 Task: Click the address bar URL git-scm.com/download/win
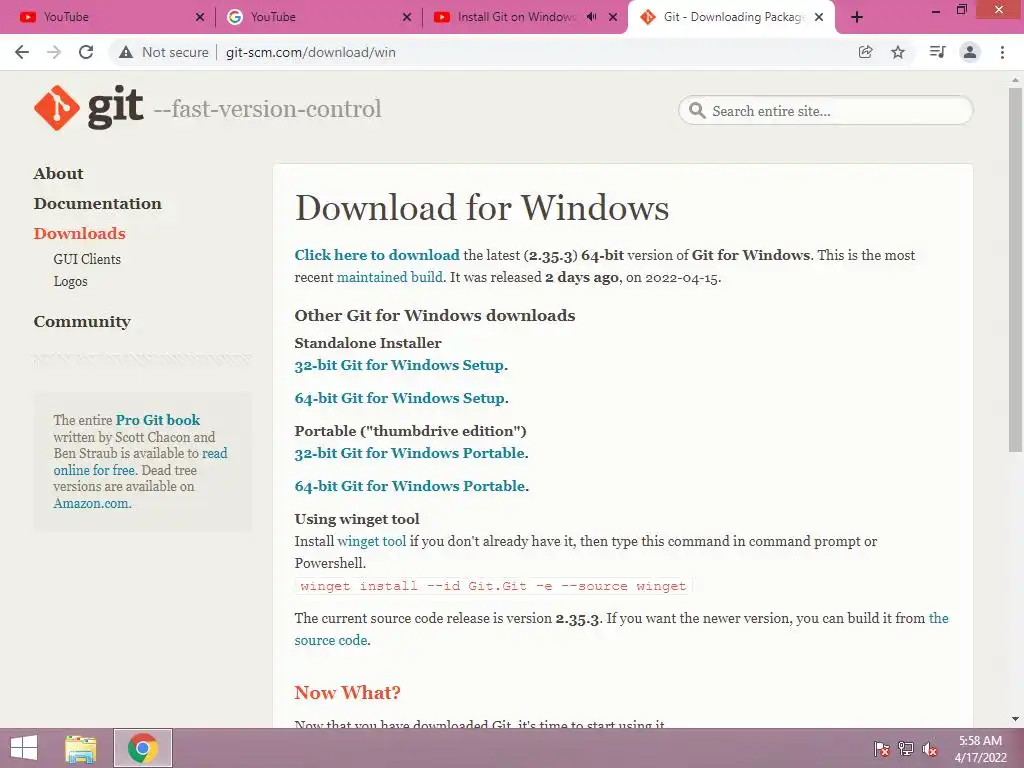coord(311,52)
